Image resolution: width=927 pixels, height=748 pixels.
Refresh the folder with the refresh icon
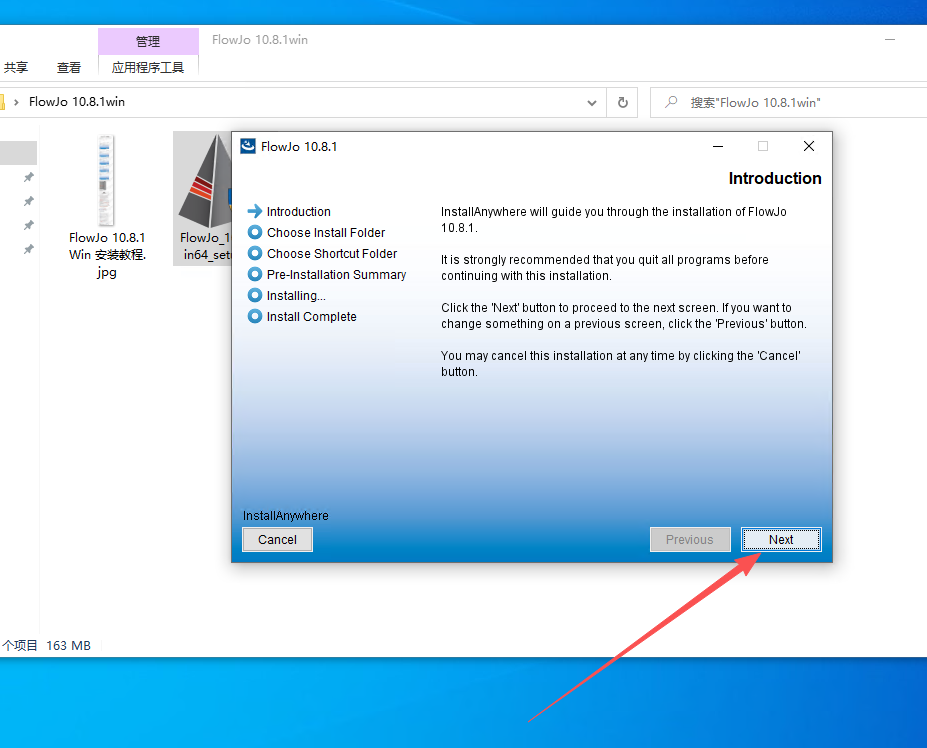[x=623, y=102]
